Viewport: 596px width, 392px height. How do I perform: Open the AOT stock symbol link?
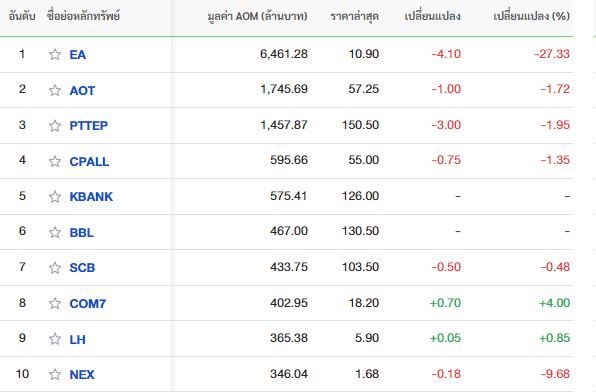point(82,90)
